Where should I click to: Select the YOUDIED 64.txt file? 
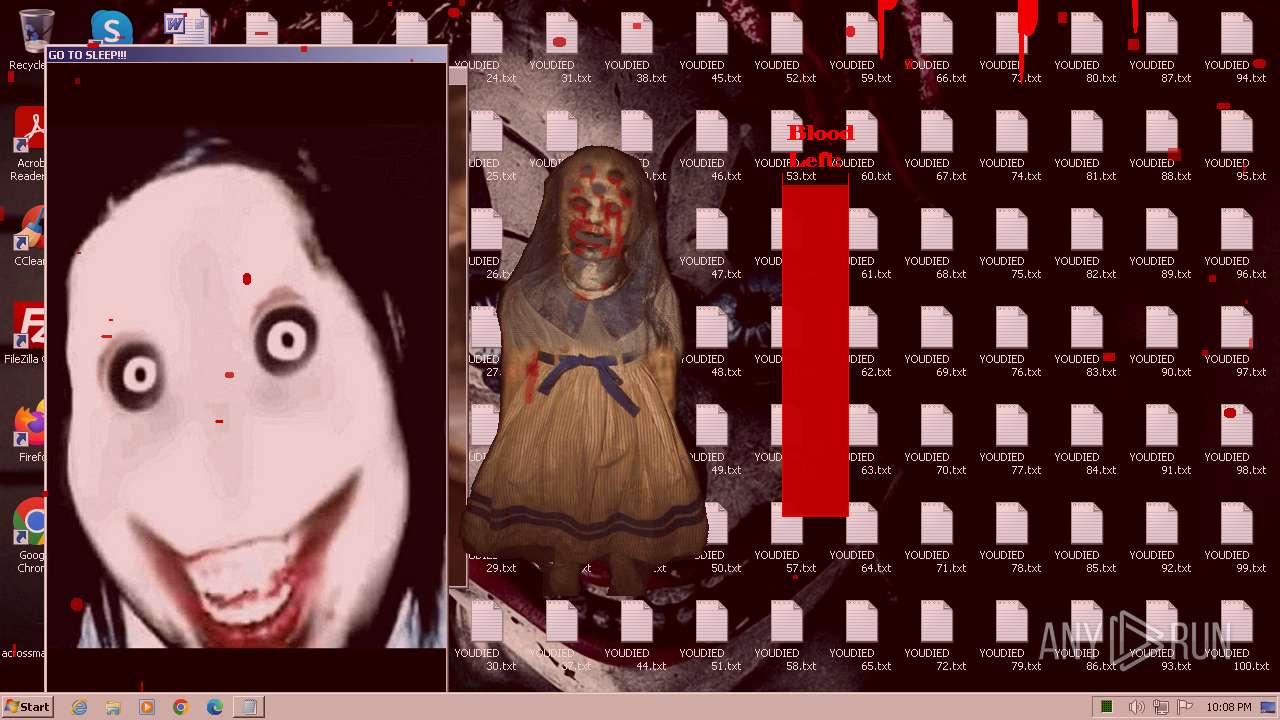[x=861, y=539]
